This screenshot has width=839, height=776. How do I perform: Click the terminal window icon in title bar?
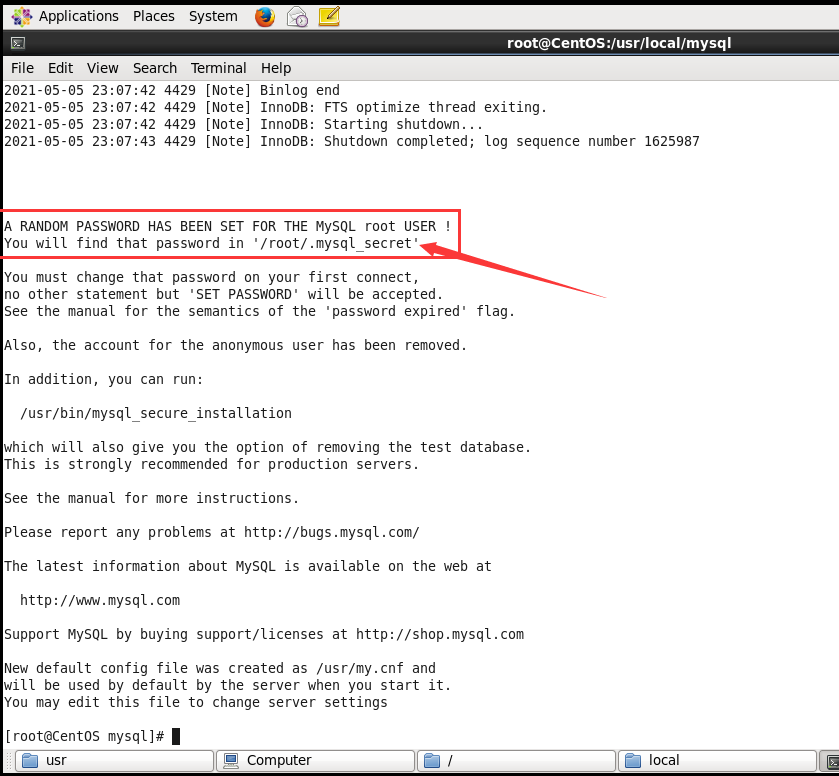point(18,43)
